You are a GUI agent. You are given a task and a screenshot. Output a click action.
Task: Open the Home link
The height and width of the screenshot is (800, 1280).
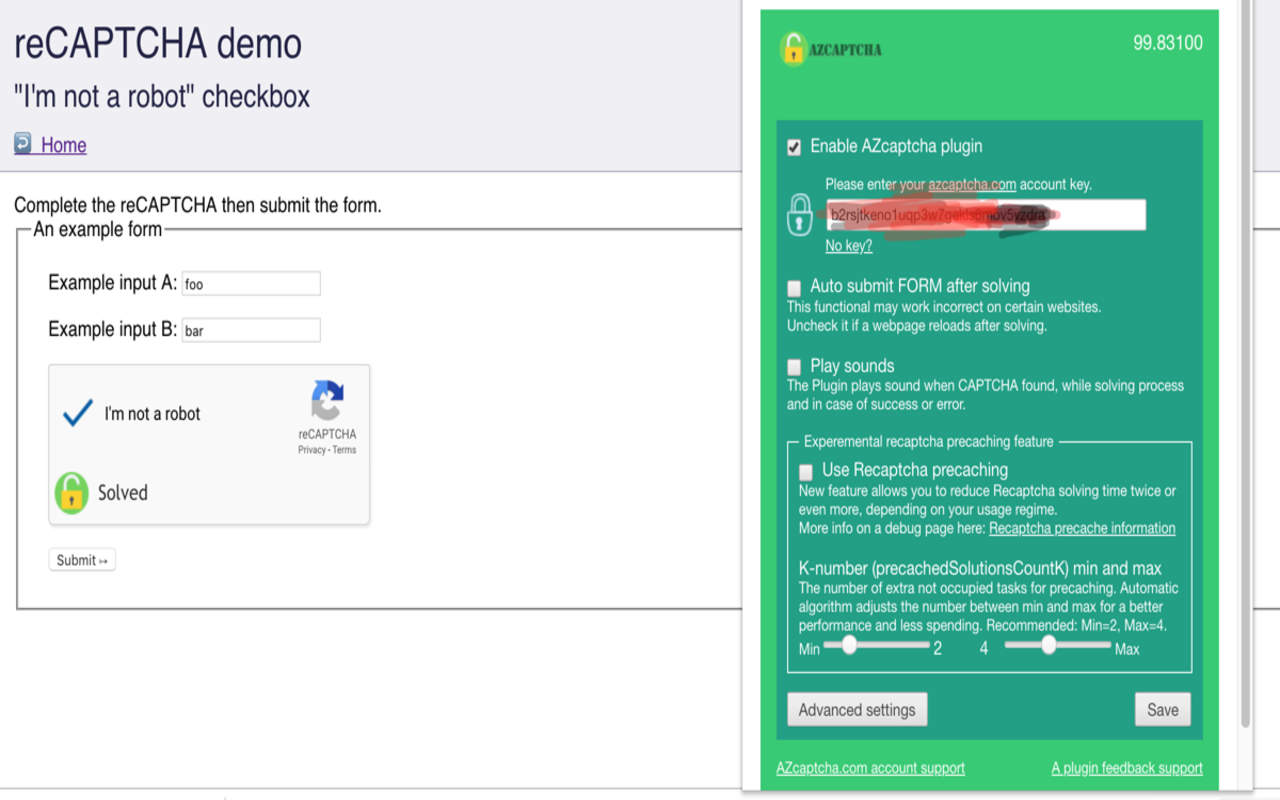point(64,145)
